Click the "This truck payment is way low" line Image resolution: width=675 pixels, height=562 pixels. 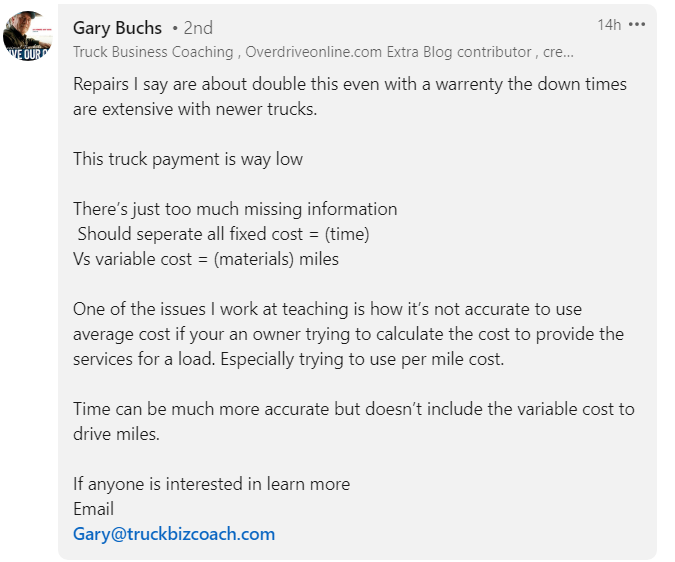click(188, 159)
